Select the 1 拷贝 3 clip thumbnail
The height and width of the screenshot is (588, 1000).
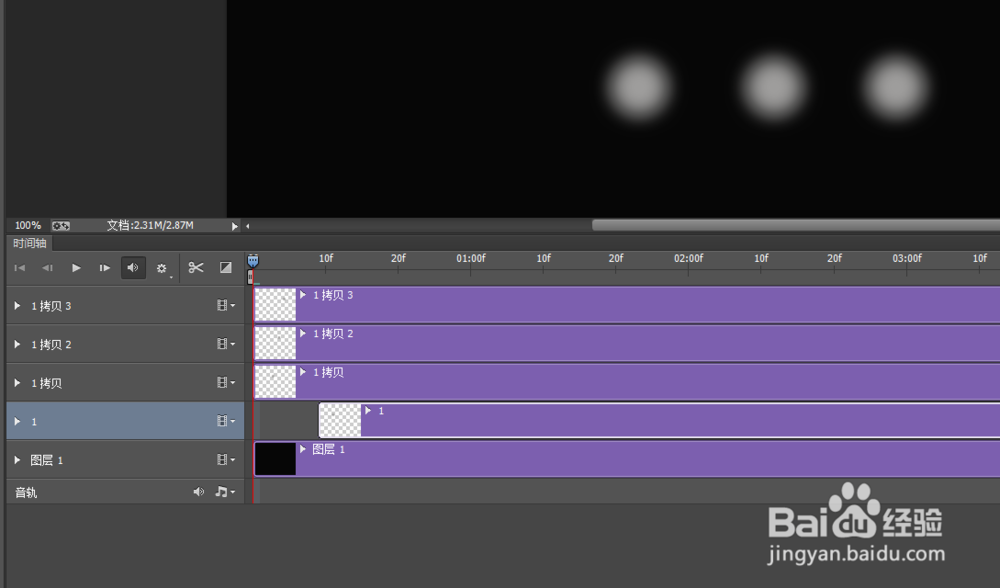point(276,304)
